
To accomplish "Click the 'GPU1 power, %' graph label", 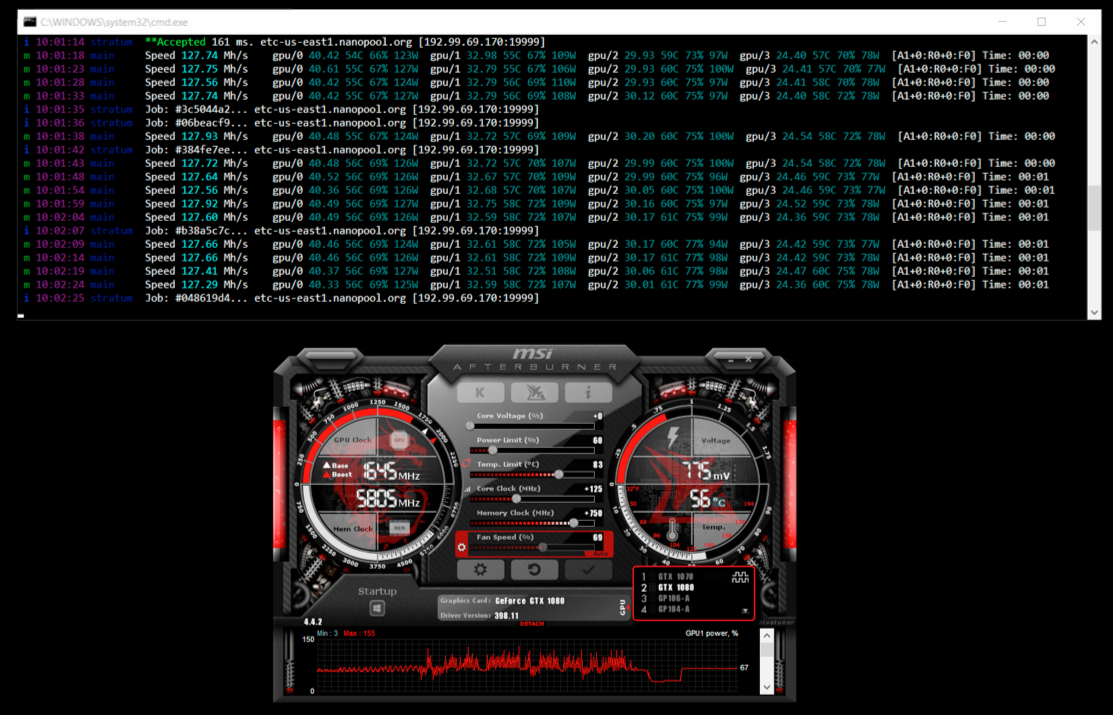I will point(711,633).
